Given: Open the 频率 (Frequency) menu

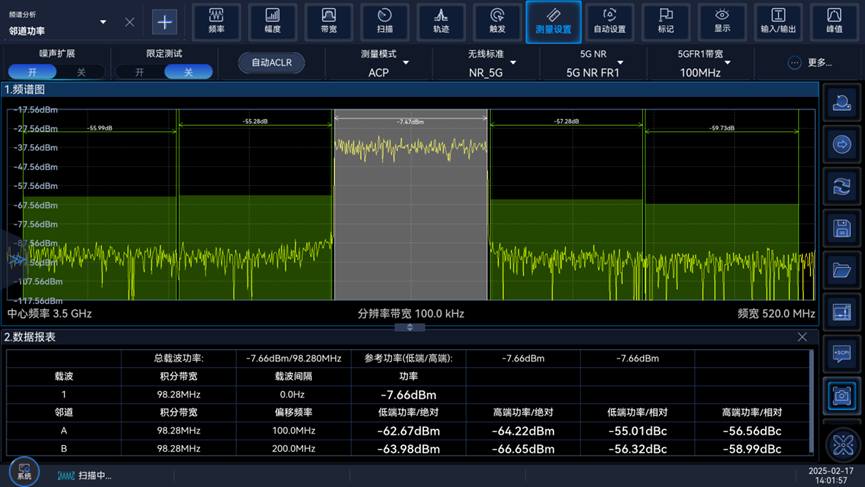Looking at the screenshot, I should tap(216, 21).
